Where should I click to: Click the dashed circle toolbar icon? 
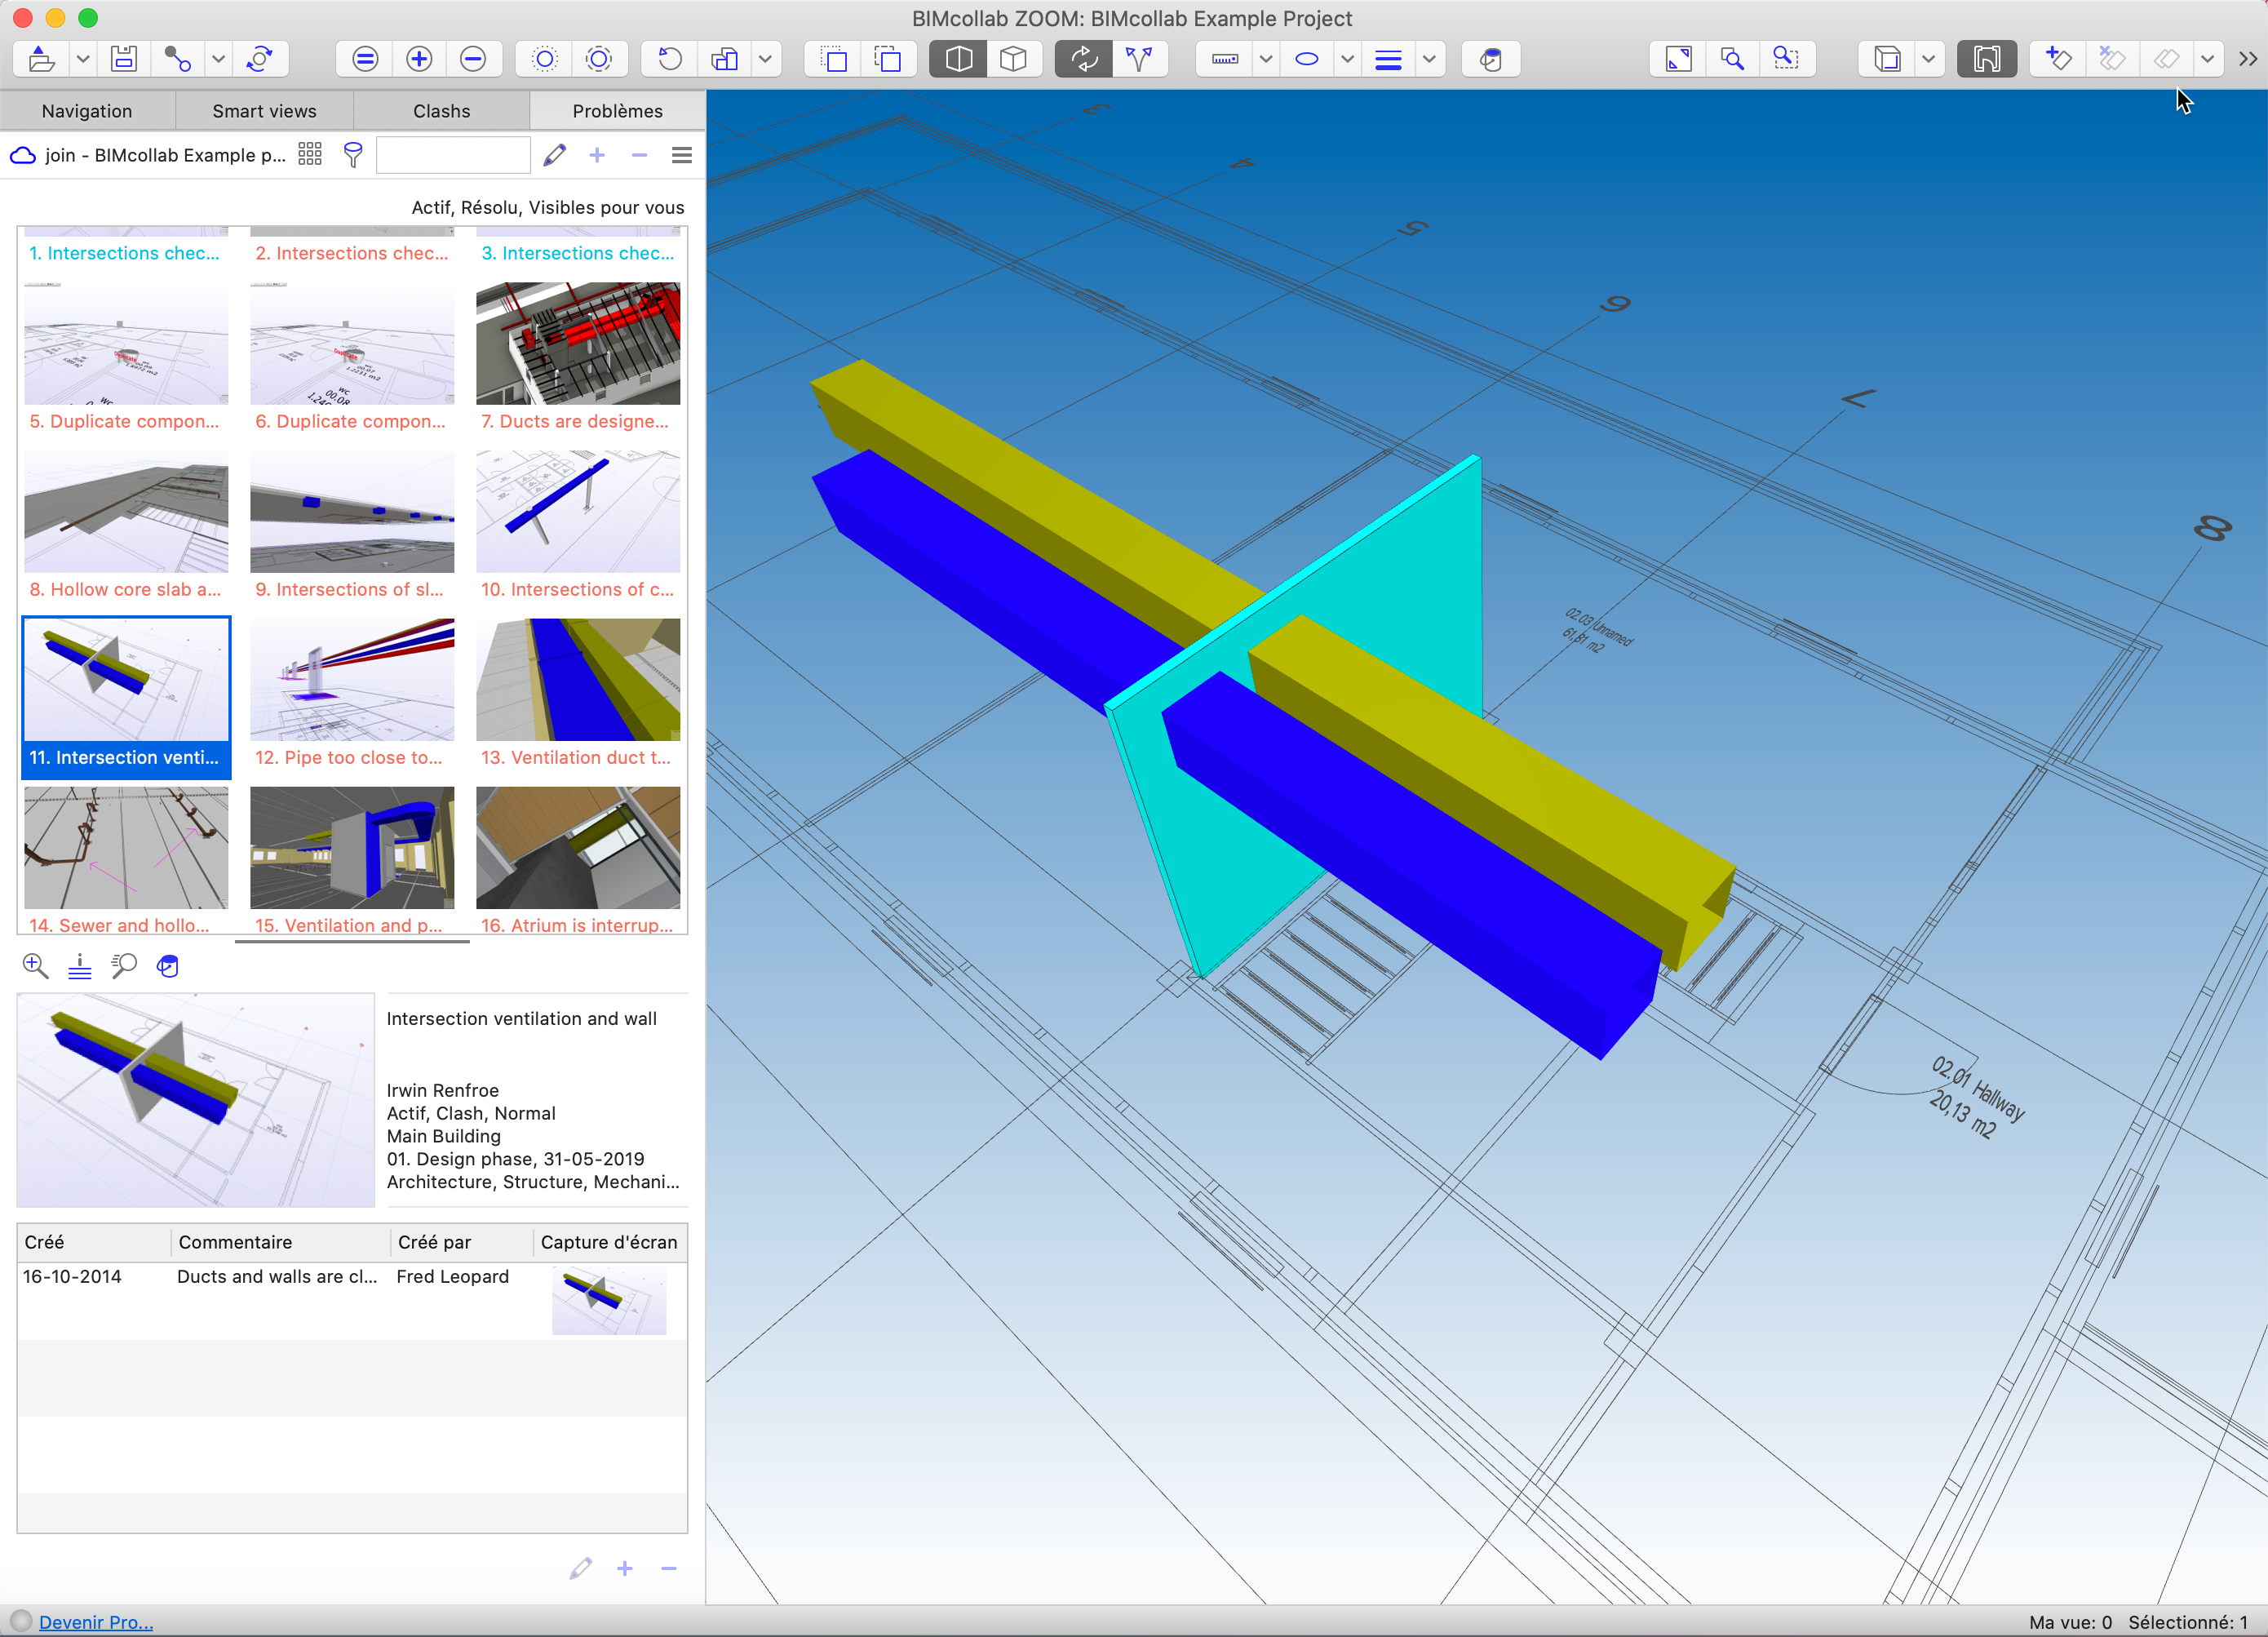click(x=599, y=59)
